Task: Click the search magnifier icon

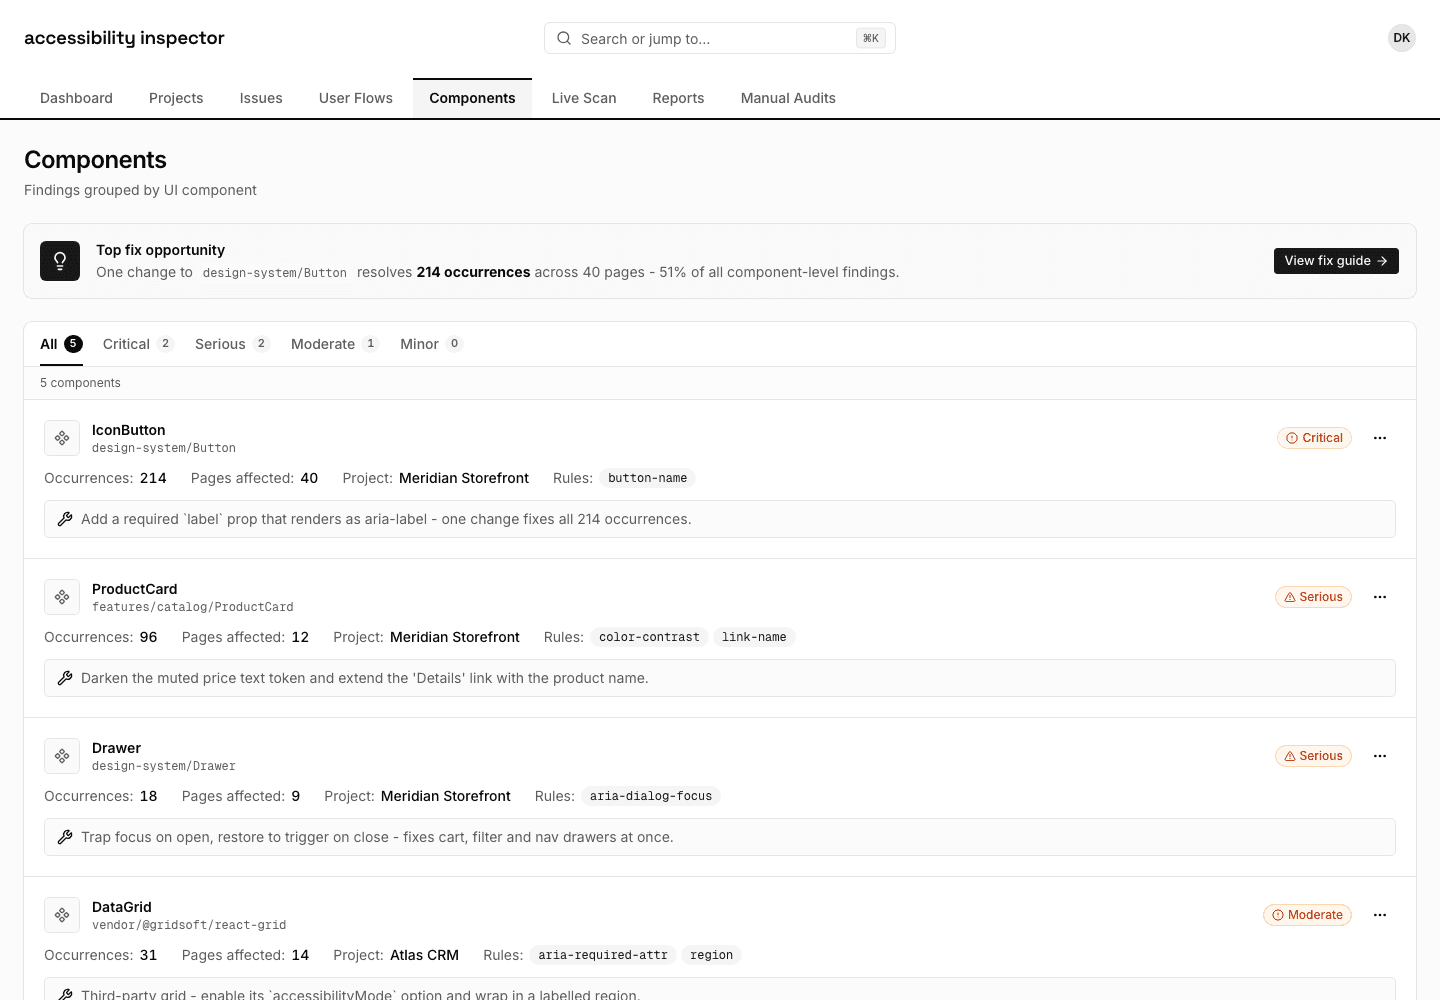Action: [564, 38]
